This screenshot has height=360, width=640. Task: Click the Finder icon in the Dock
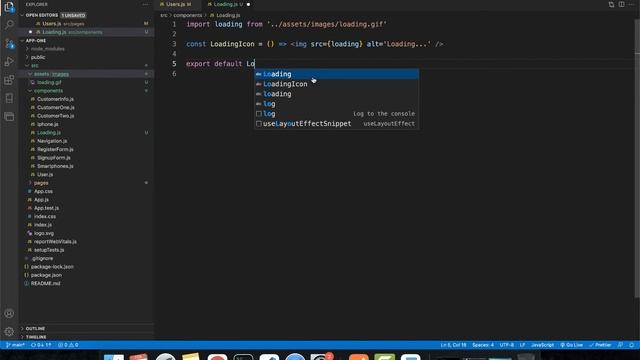click(113, 357)
